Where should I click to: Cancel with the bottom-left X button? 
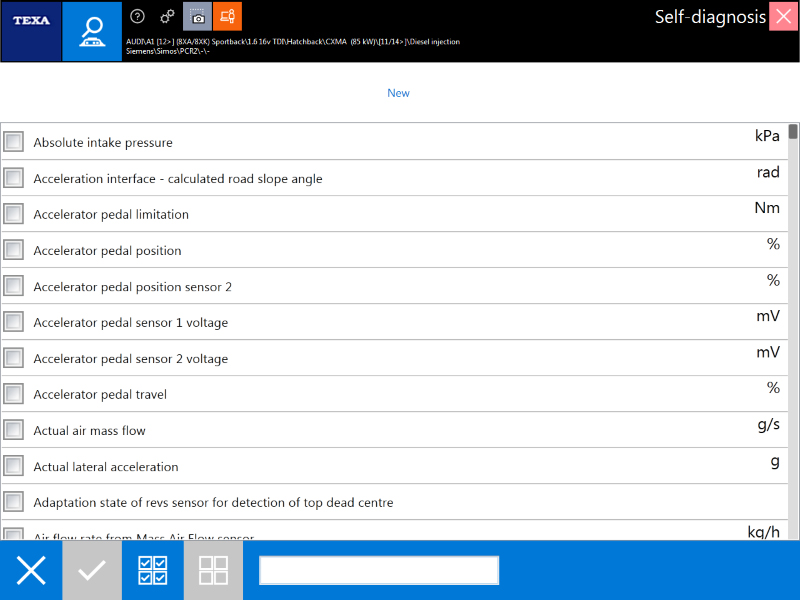31,570
